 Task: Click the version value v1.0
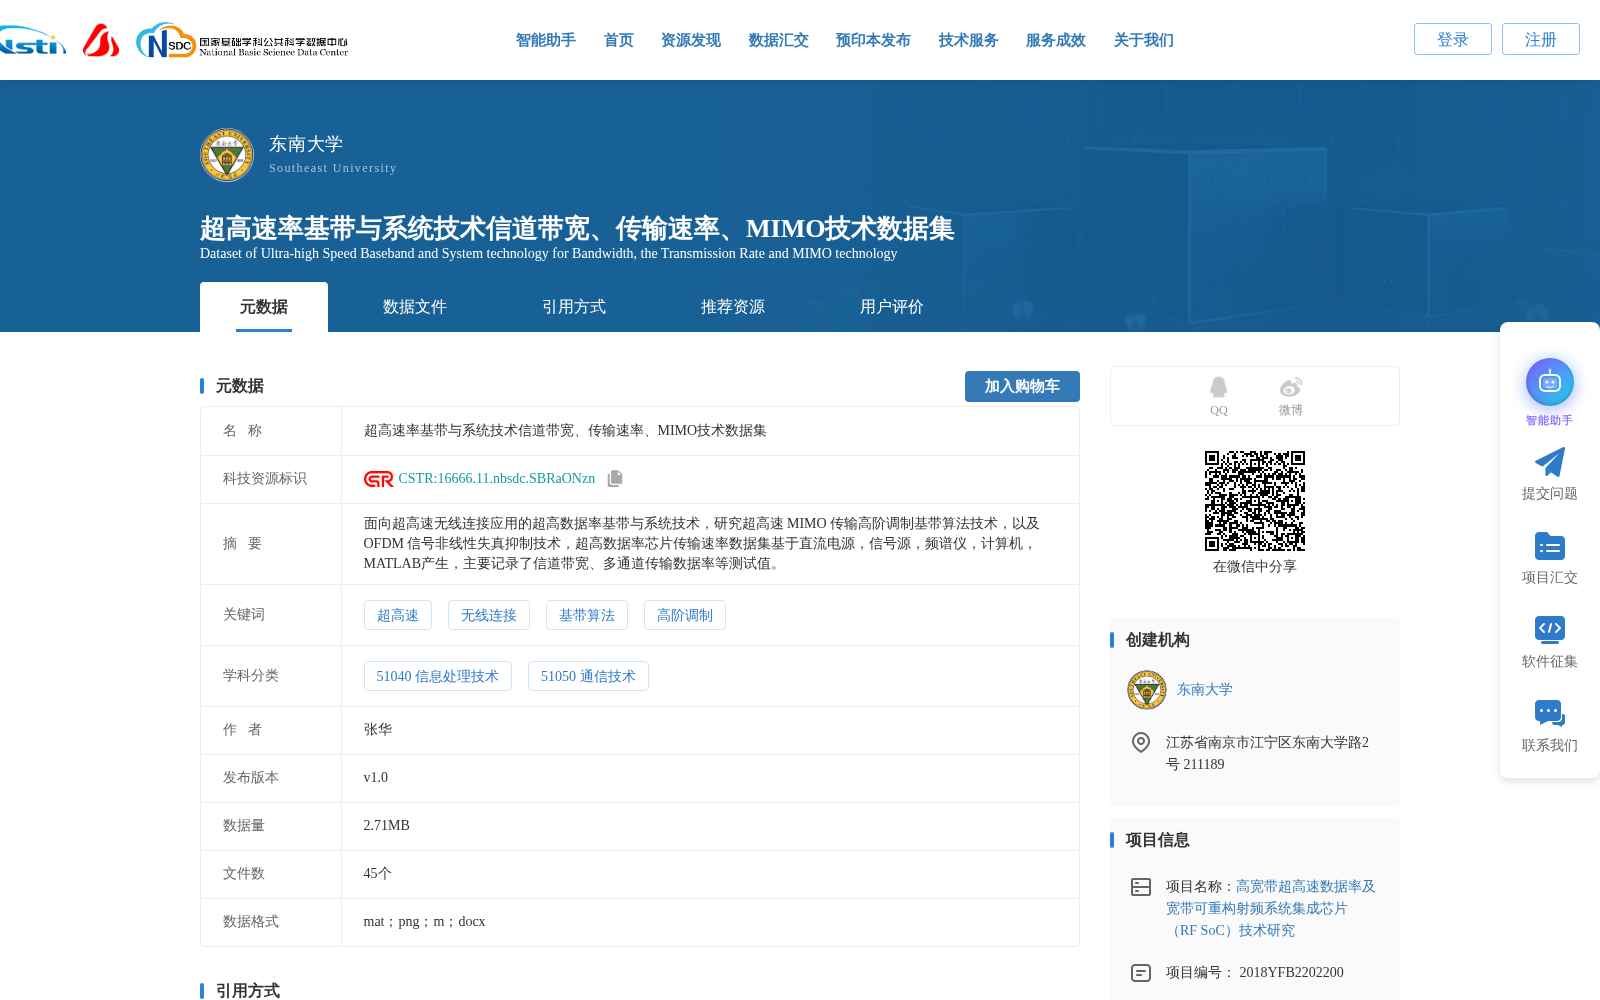(376, 778)
